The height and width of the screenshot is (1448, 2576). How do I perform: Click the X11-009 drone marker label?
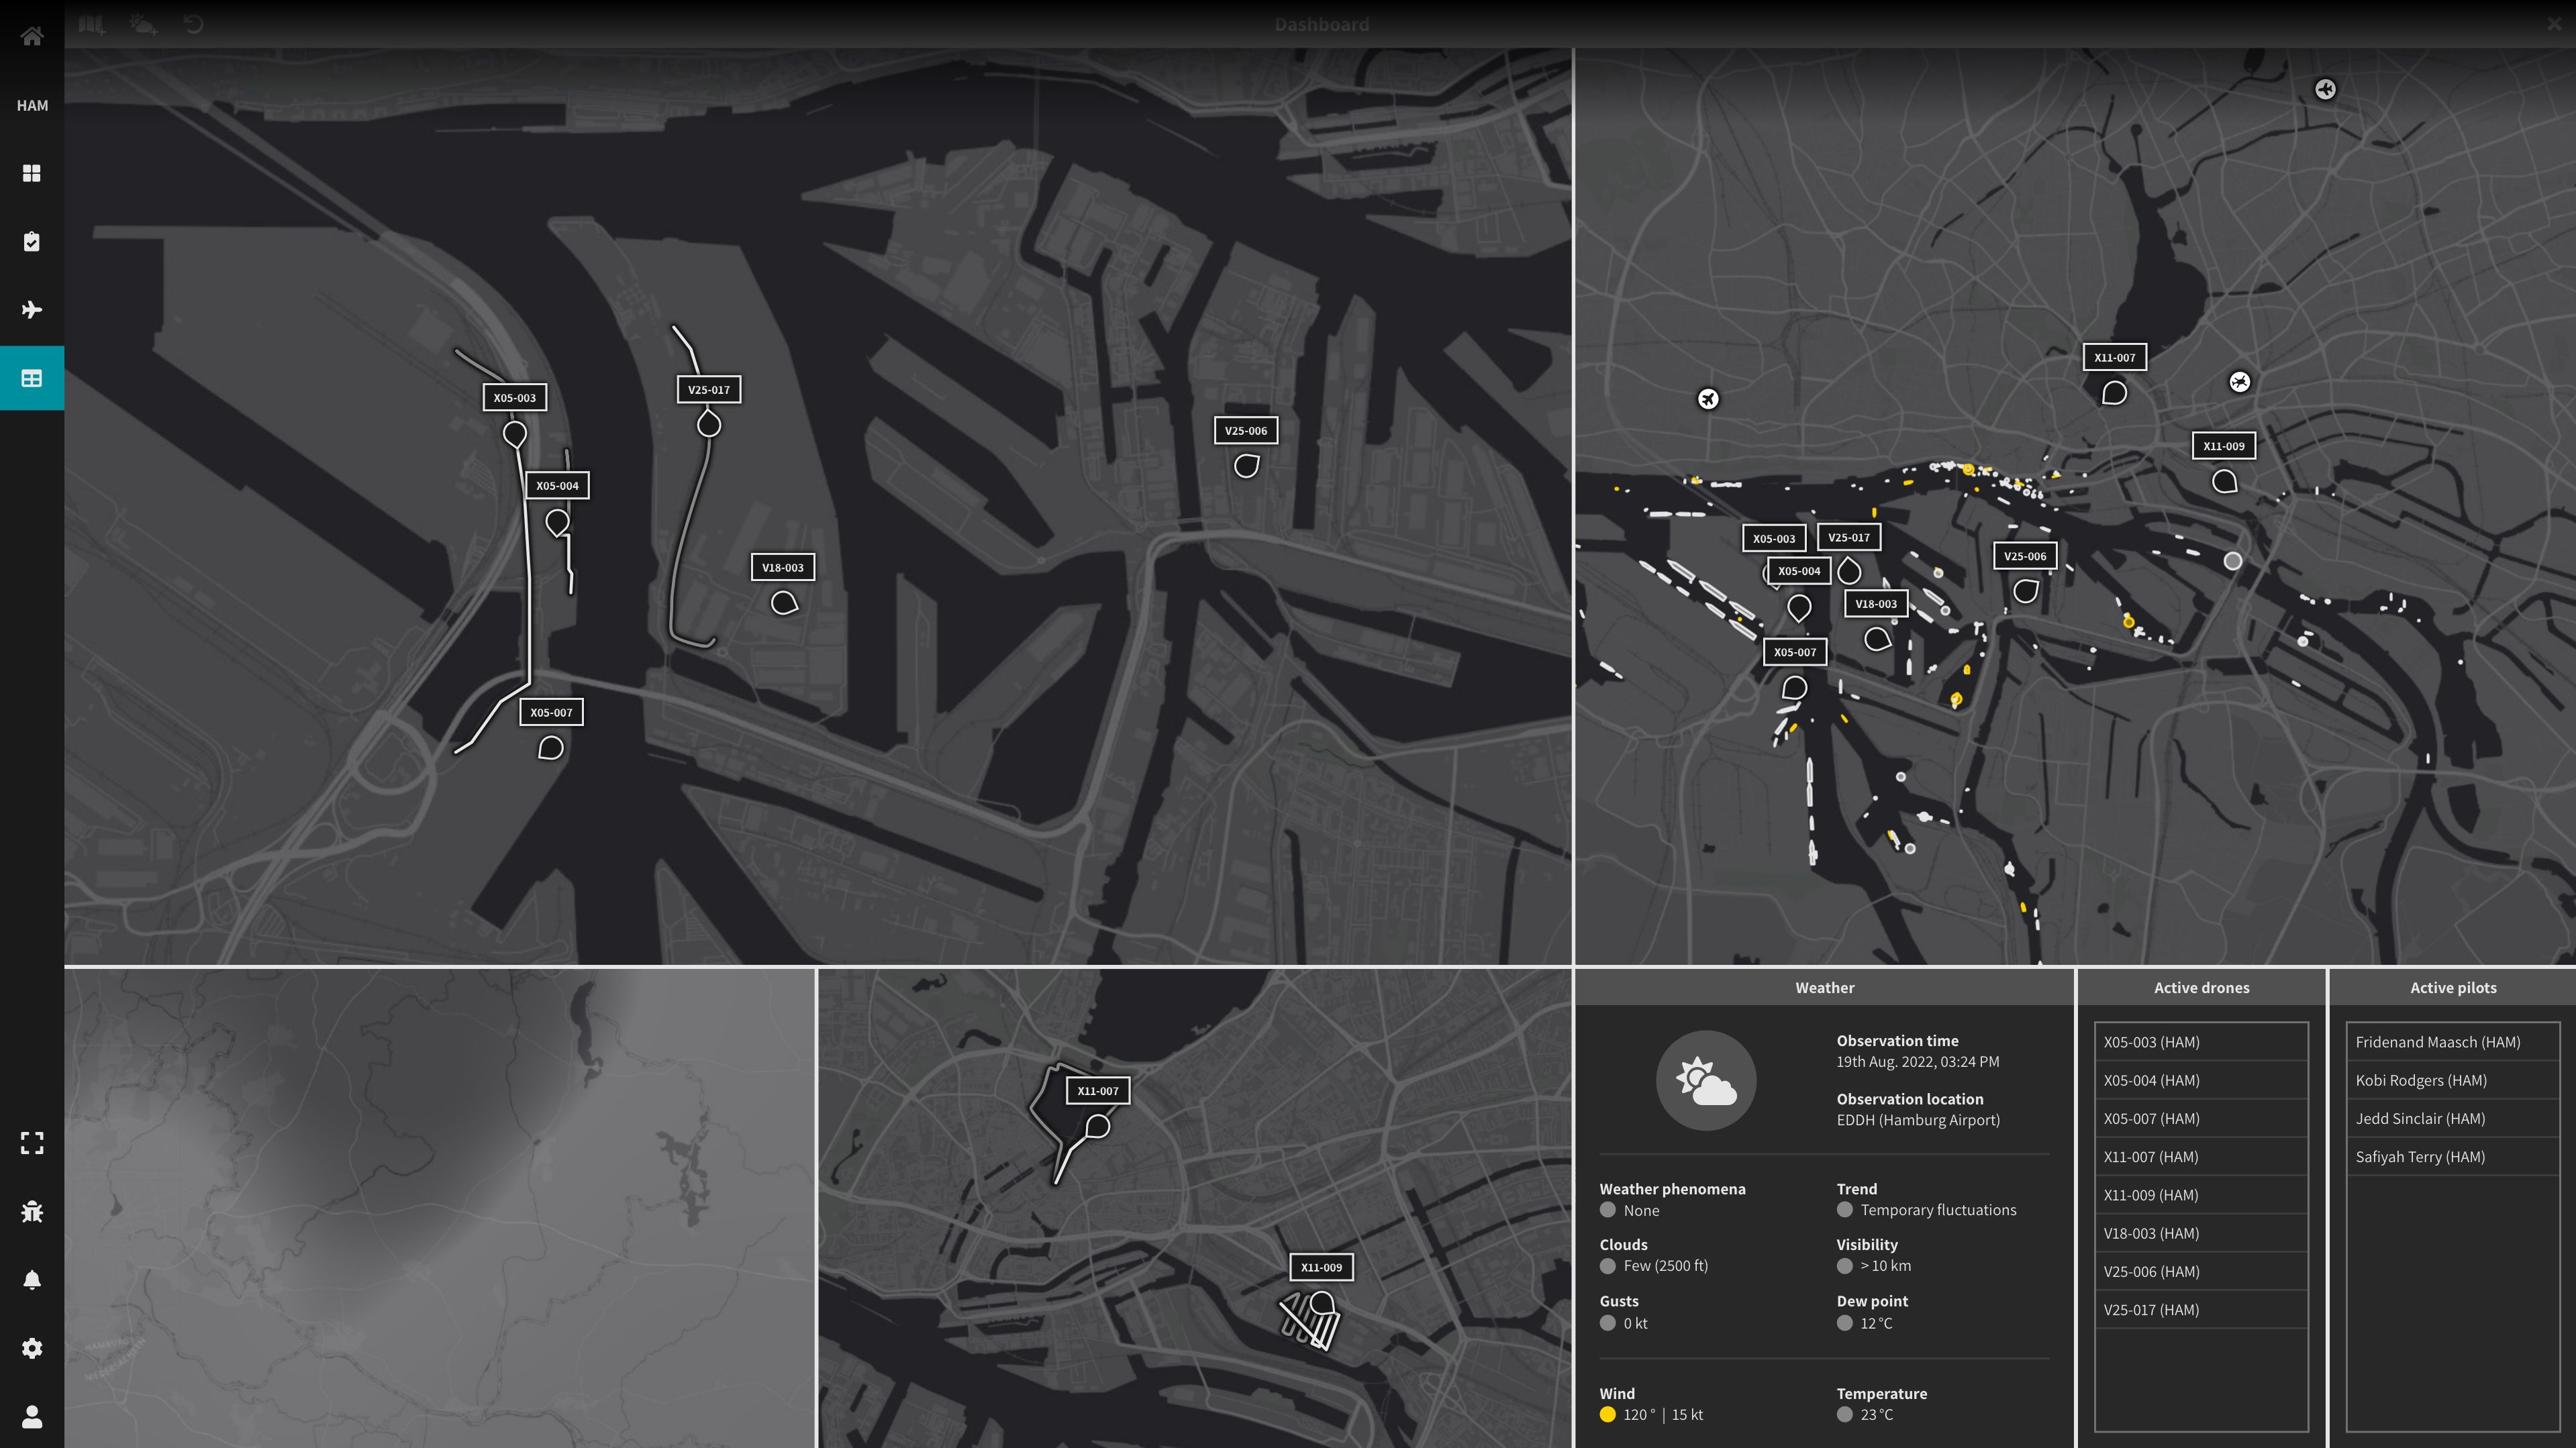(1321, 1267)
